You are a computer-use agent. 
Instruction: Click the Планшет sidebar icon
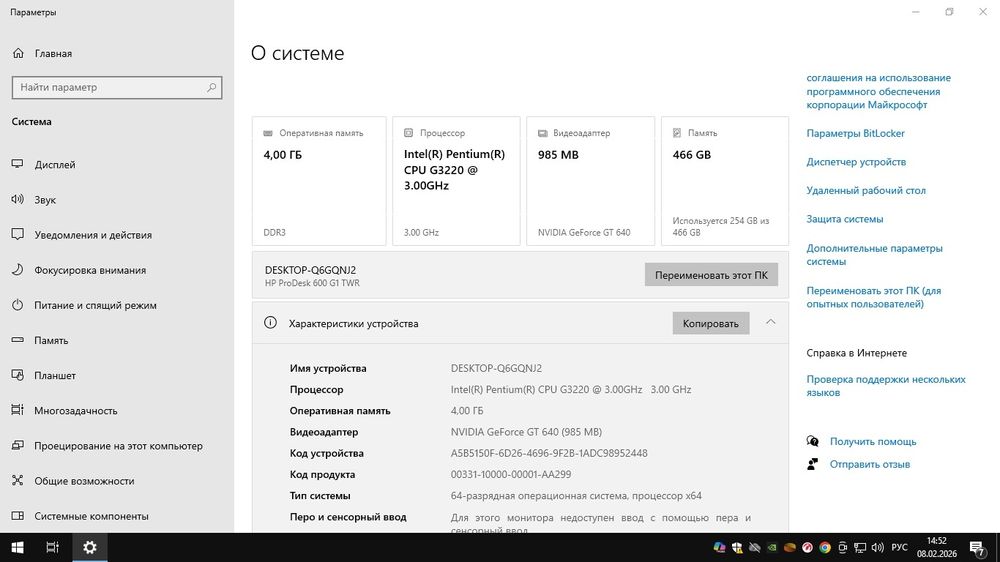(18, 375)
